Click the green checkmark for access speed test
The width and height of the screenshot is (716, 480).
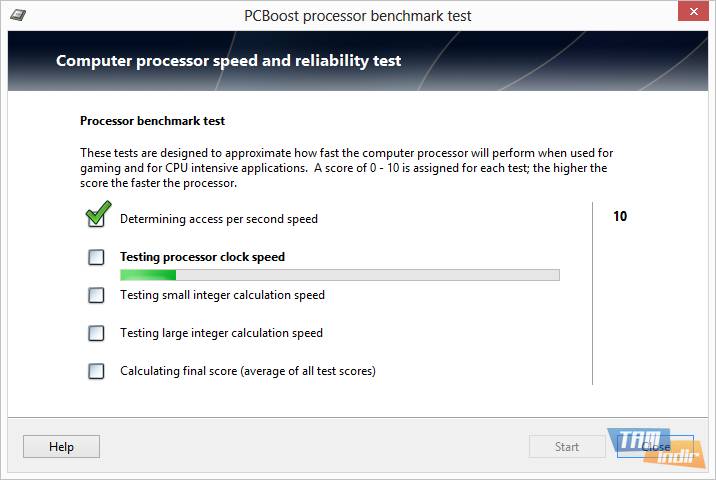[x=97, y=215]
